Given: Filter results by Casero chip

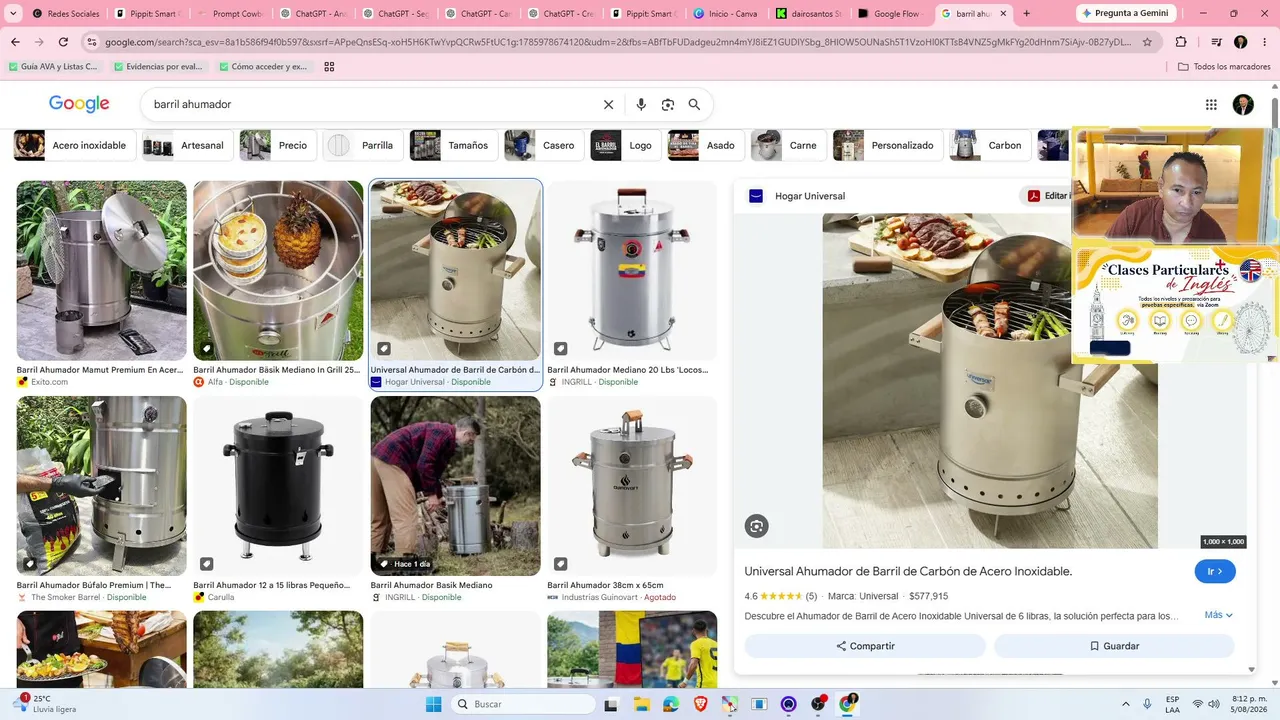Looking at the screenshot, I should [544, 145].
